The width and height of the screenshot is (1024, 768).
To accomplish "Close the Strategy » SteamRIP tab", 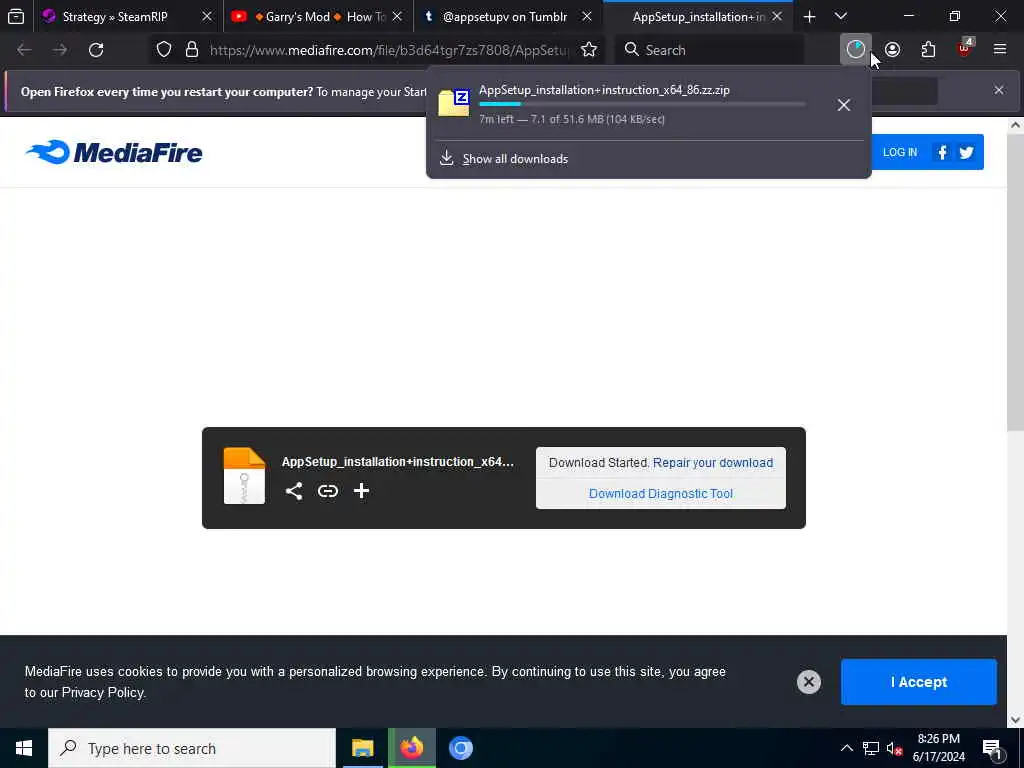I will point(207,16).
